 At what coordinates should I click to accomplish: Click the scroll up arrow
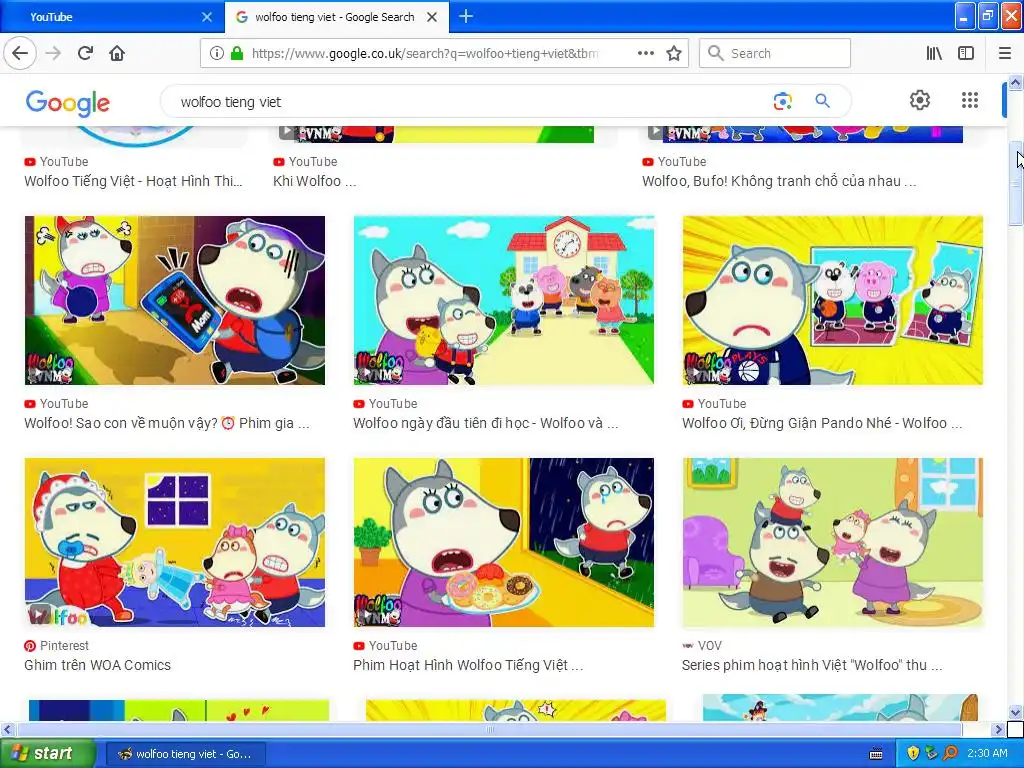pos(1016,82)
